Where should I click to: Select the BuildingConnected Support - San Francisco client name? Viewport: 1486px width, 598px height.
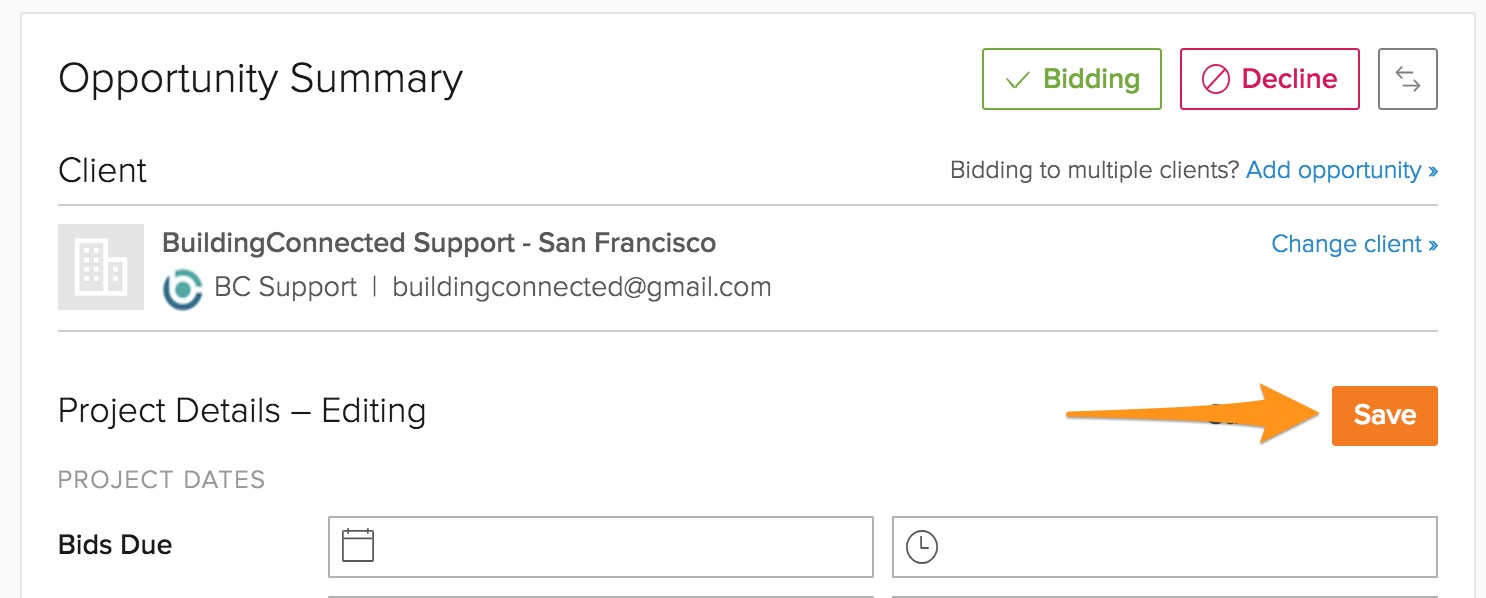pyautogui.click(x=438, y=243)
